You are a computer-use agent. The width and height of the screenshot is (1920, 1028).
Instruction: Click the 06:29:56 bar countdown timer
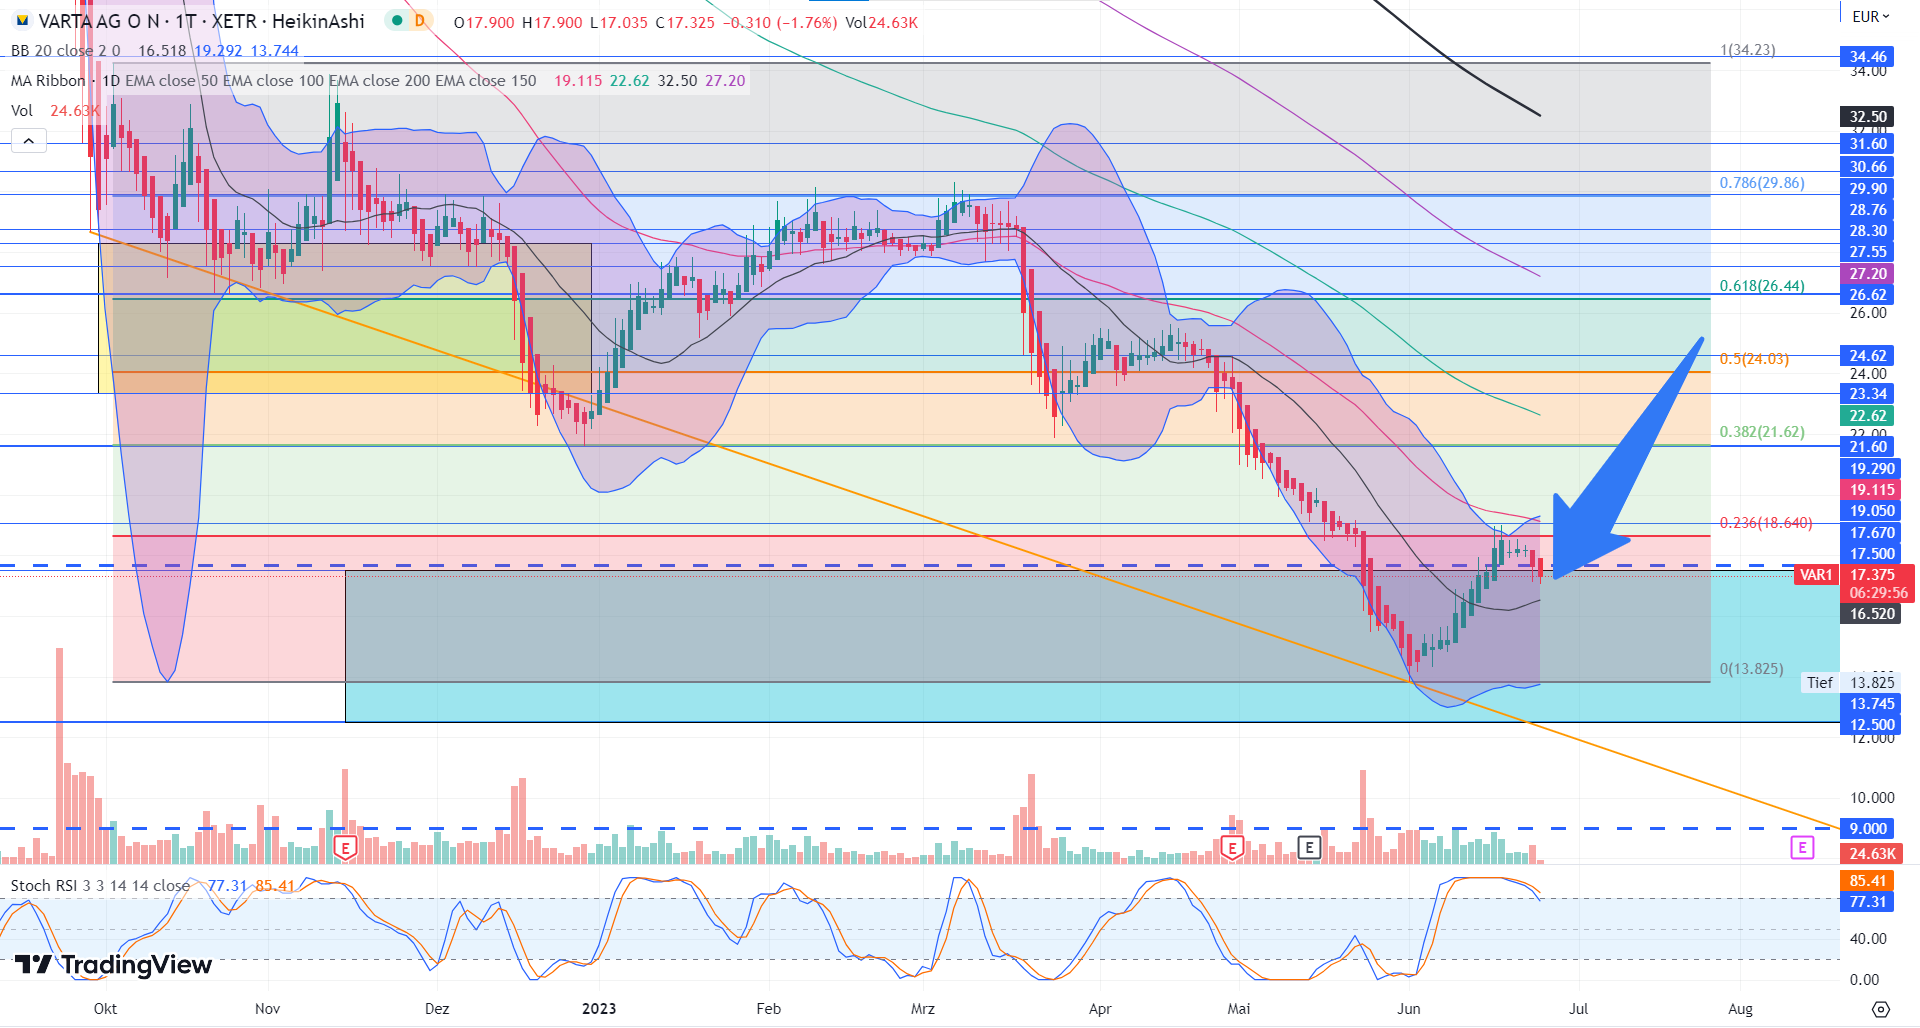pos(1878,593)
